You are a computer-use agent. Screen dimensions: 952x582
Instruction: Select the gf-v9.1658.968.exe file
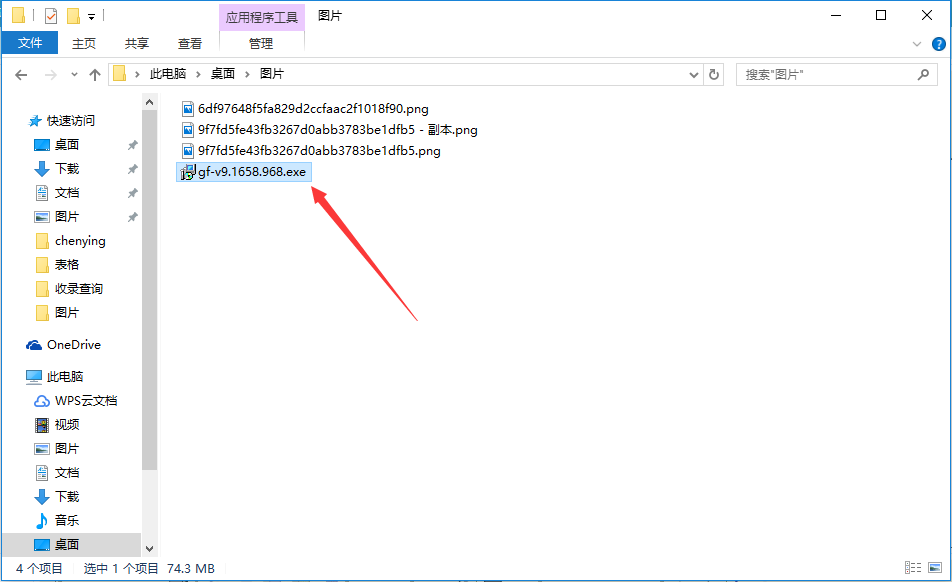pos(251,173)
